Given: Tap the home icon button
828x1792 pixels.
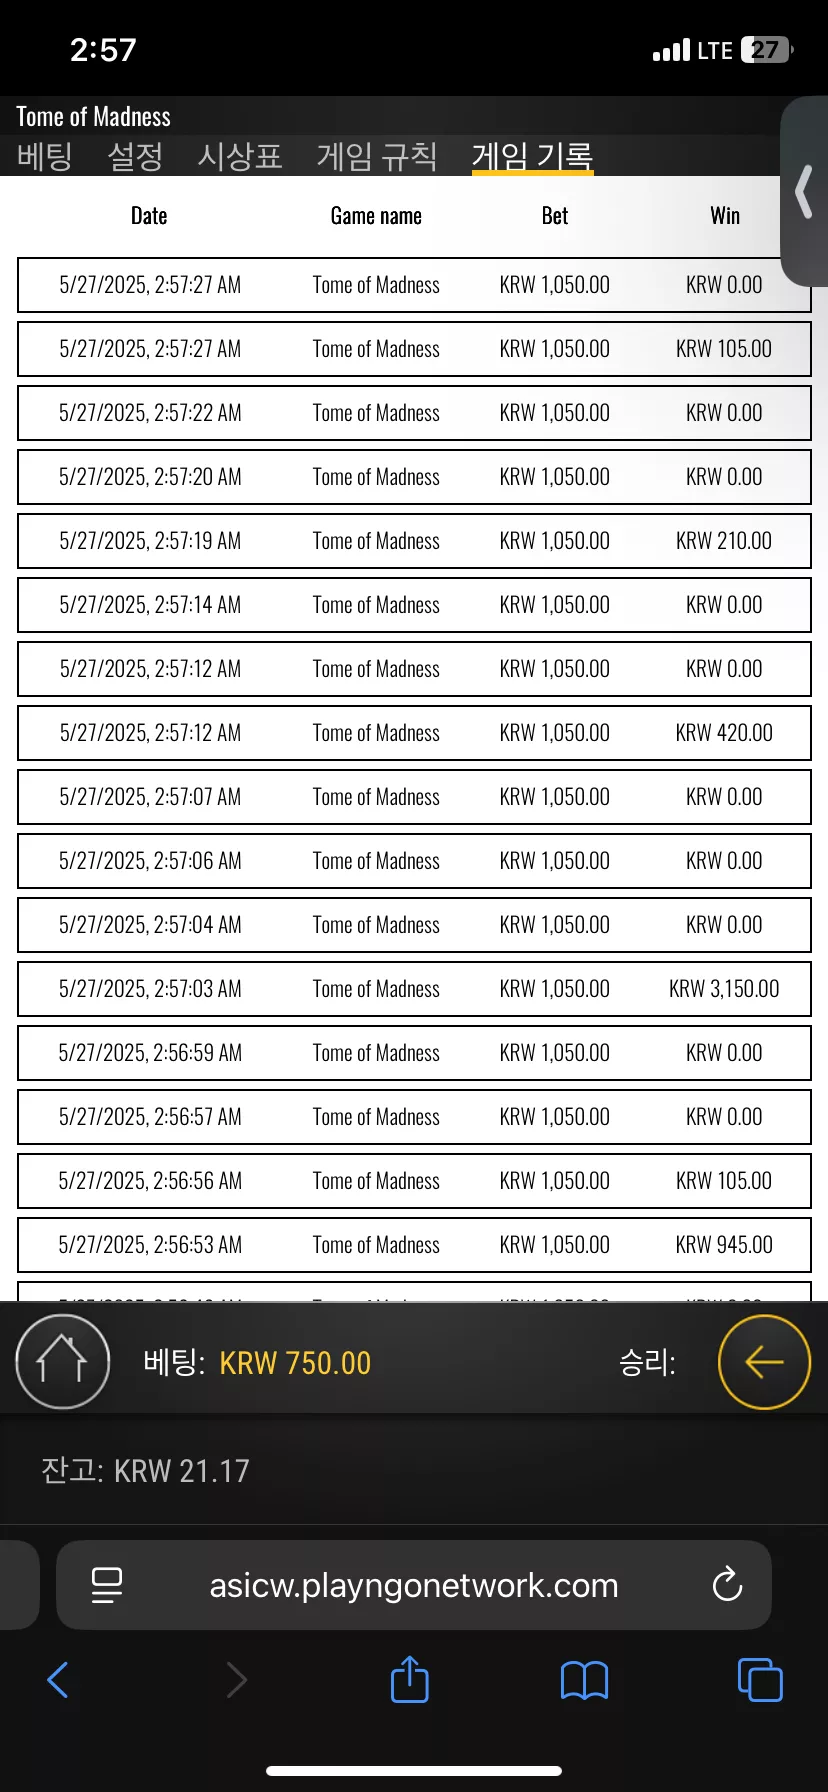Looking at the screenshot, I should point(62,1362).
